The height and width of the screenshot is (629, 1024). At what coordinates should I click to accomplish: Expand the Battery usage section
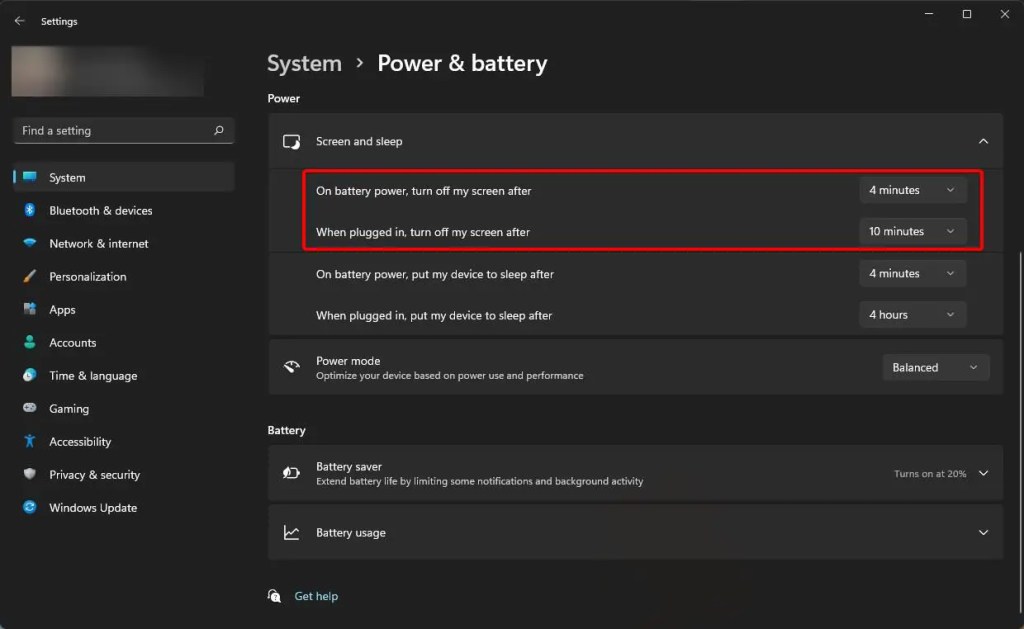[x=983, y=532]
